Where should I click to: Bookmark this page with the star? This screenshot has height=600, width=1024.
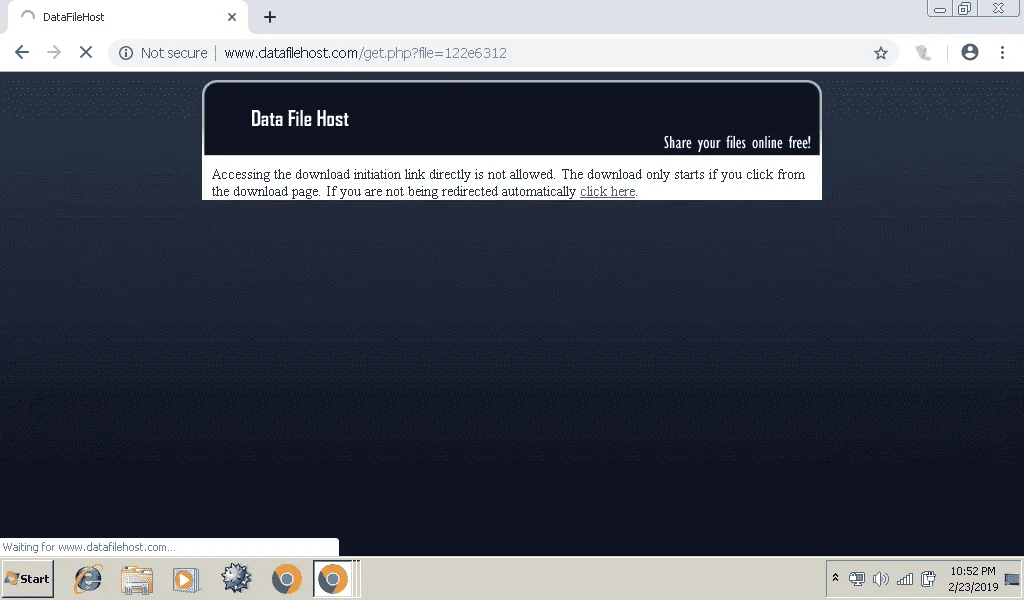pos(881,53)
